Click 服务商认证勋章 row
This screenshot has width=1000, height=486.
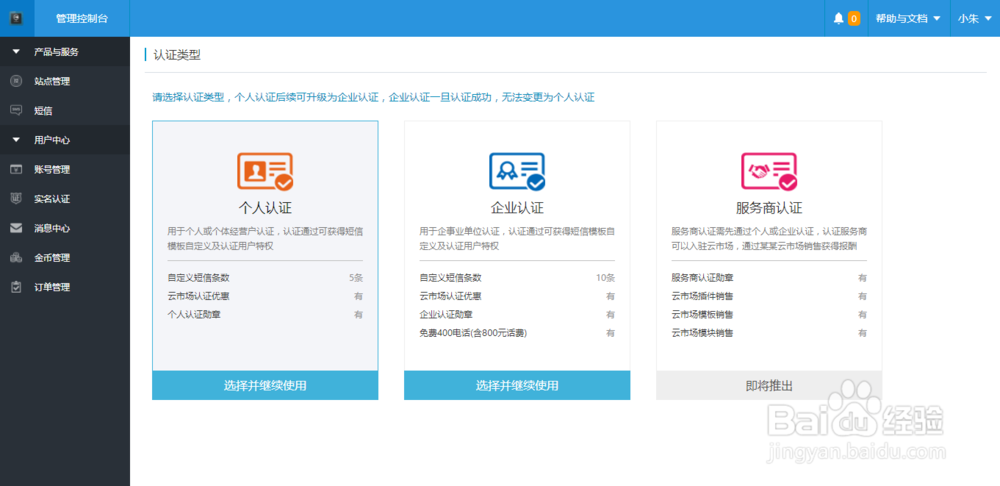point(769,278)
